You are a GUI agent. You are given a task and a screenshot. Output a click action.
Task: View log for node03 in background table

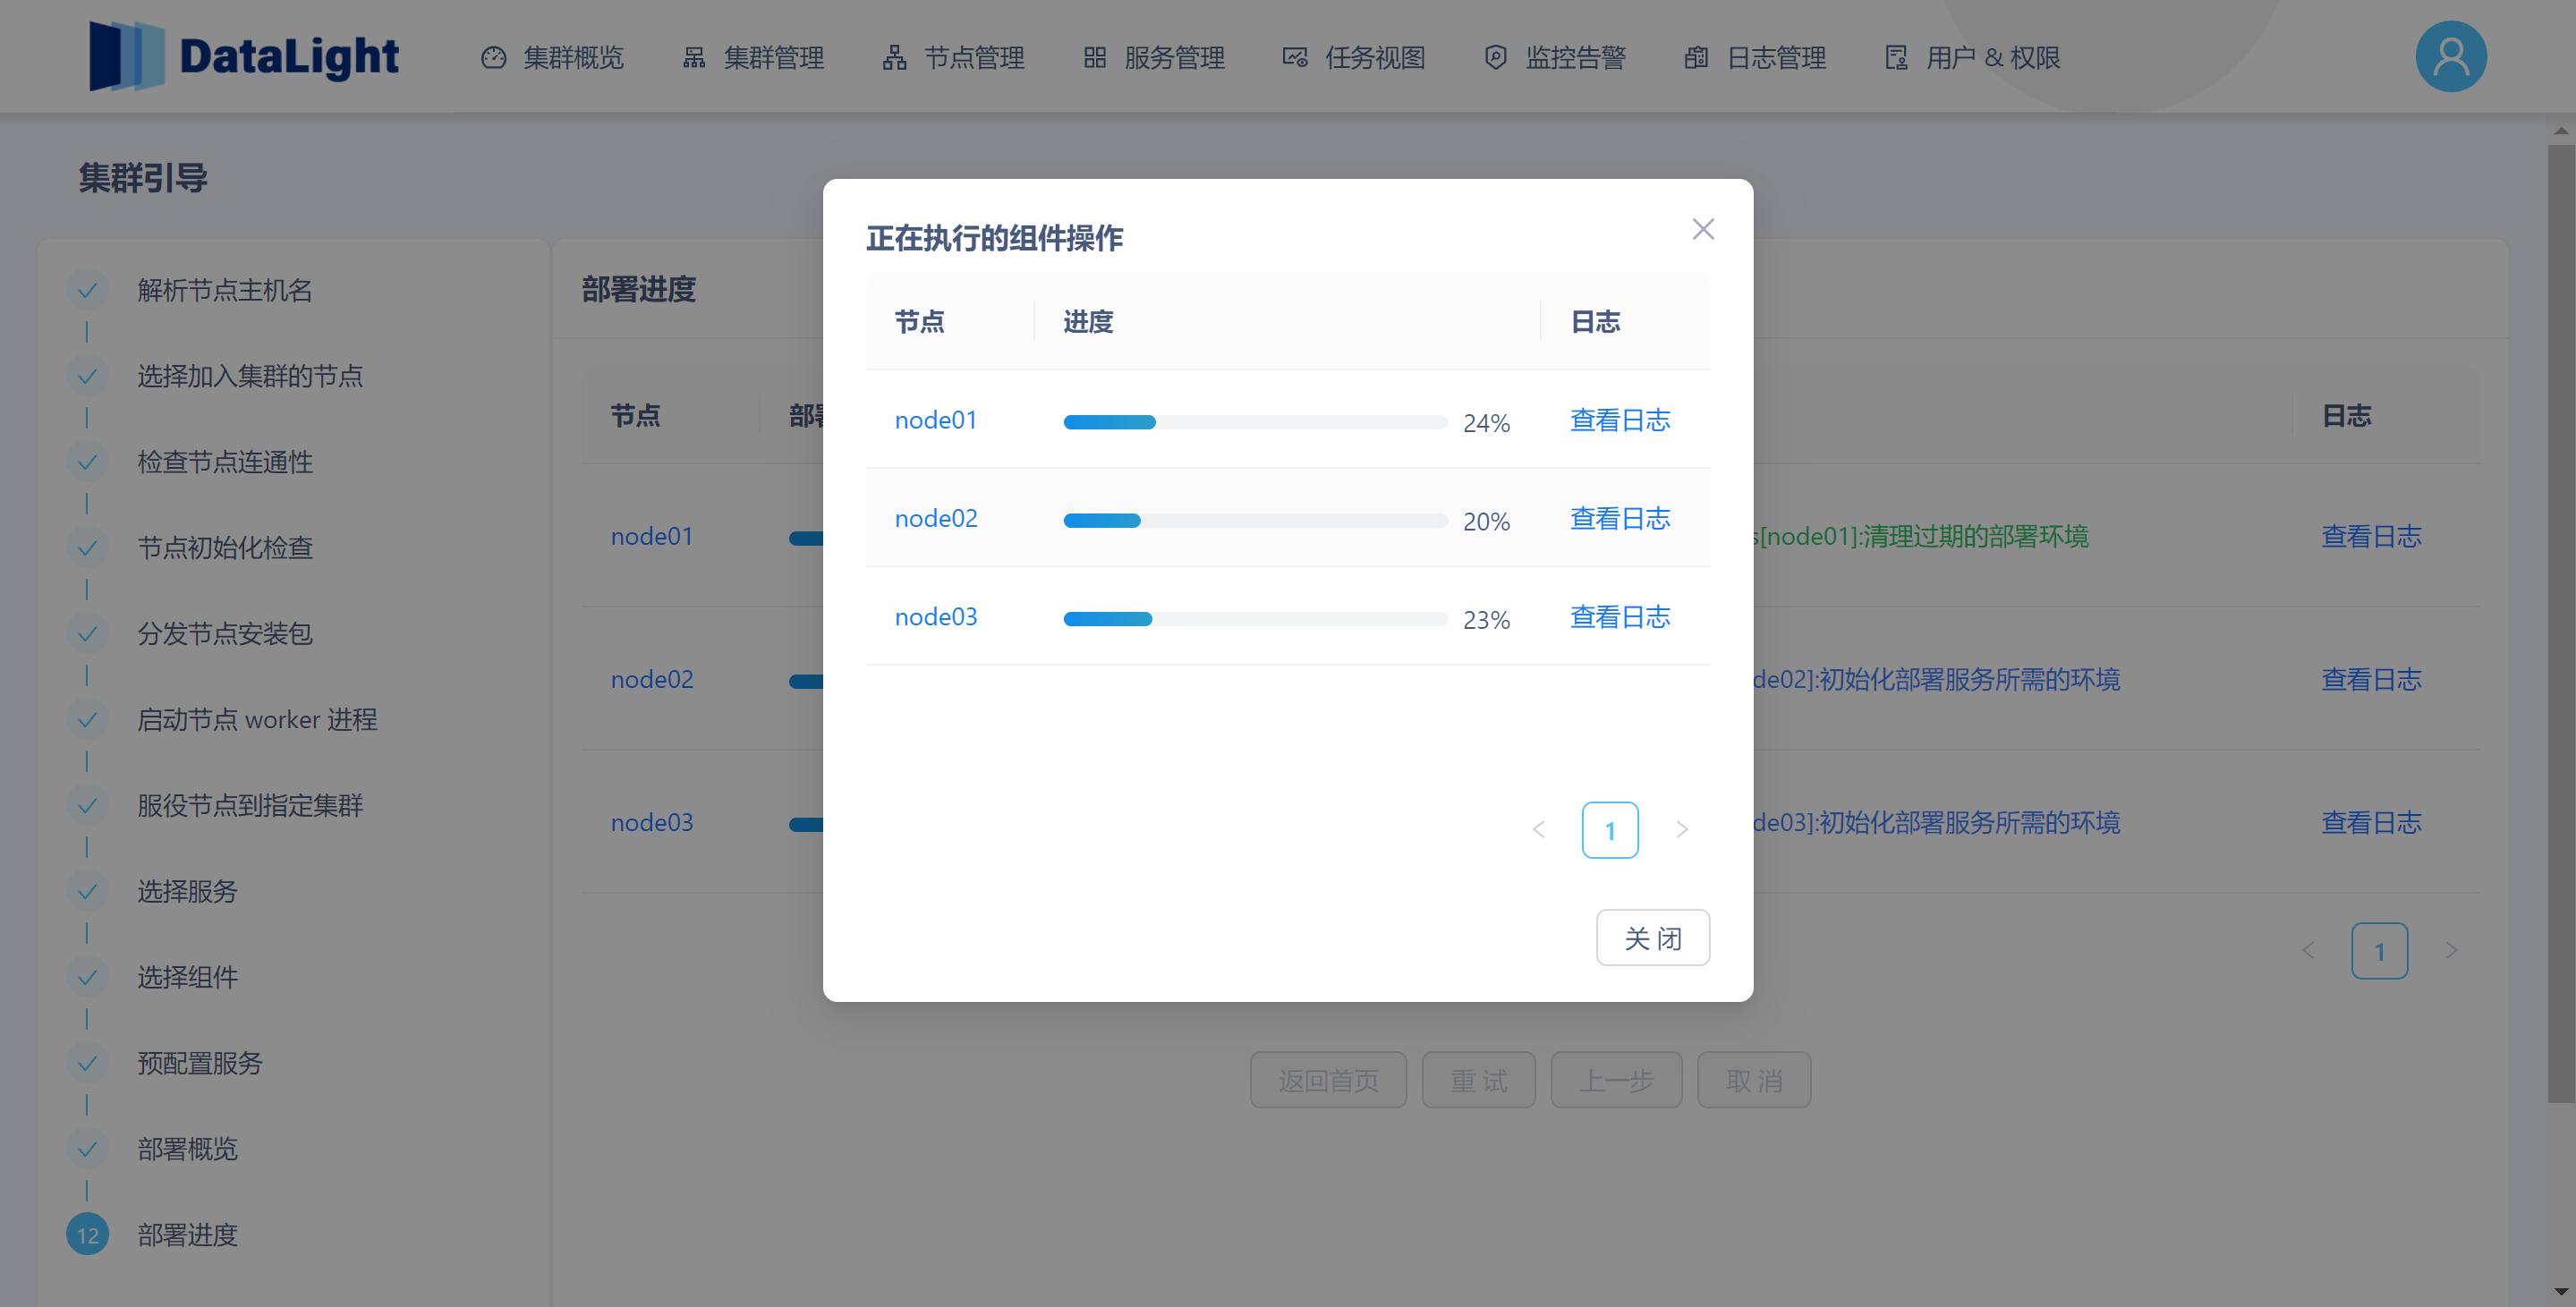(2371, 822)
